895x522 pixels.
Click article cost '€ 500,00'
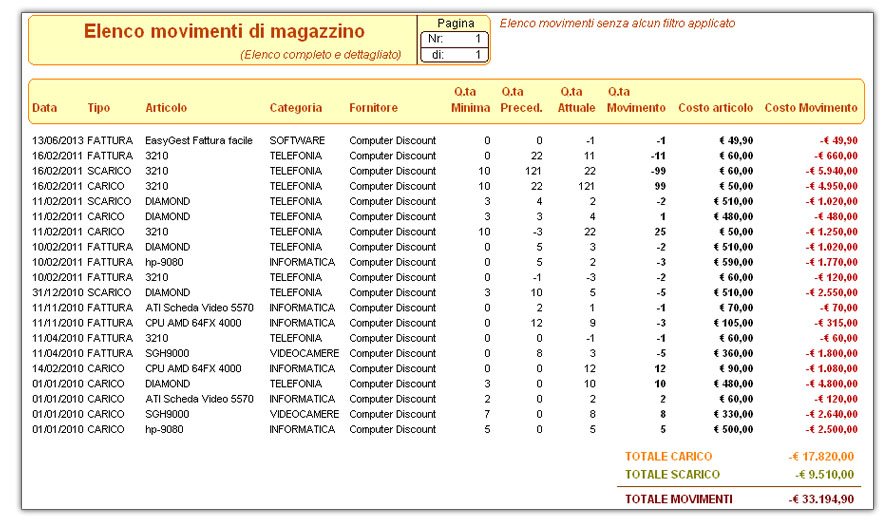coord(733,430)
